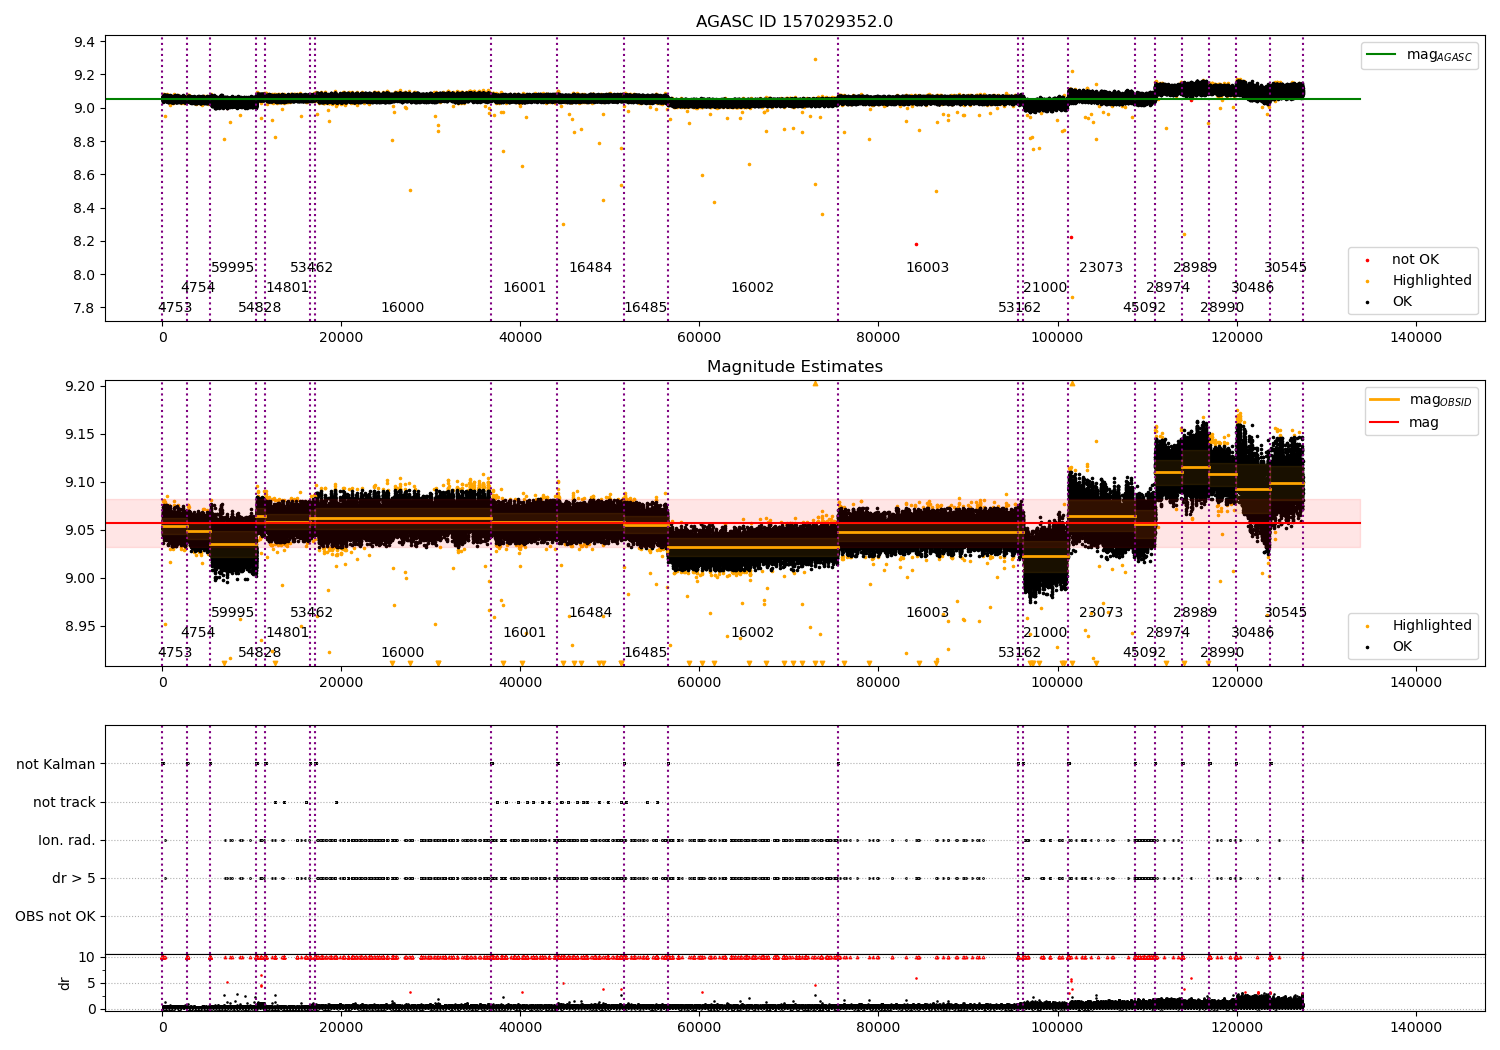
Task: Click obsid label 30486 in the top plot
Action: (1253, 288)
